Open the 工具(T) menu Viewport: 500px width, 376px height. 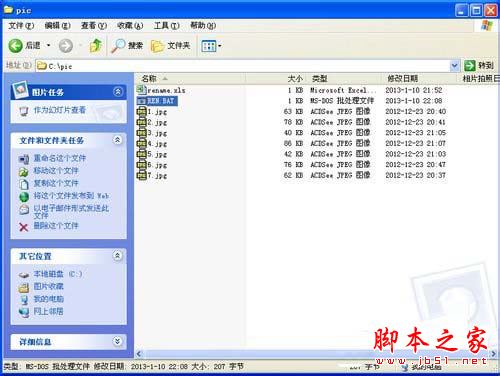[x=166, y=26]
